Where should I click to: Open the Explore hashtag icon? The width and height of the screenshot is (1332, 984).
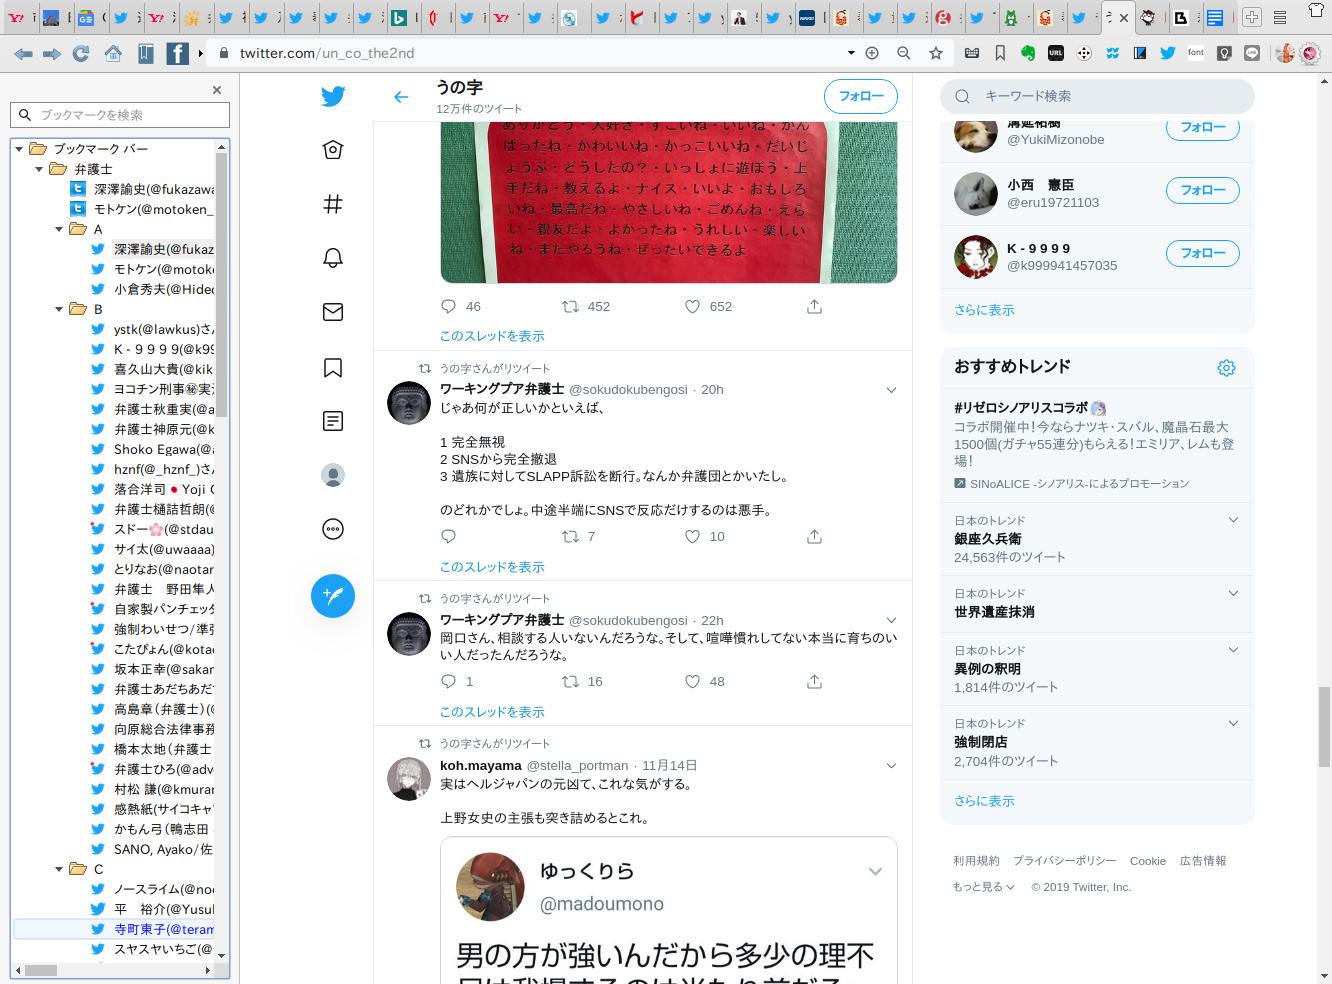pyautogui.click(x=333, y=204)
